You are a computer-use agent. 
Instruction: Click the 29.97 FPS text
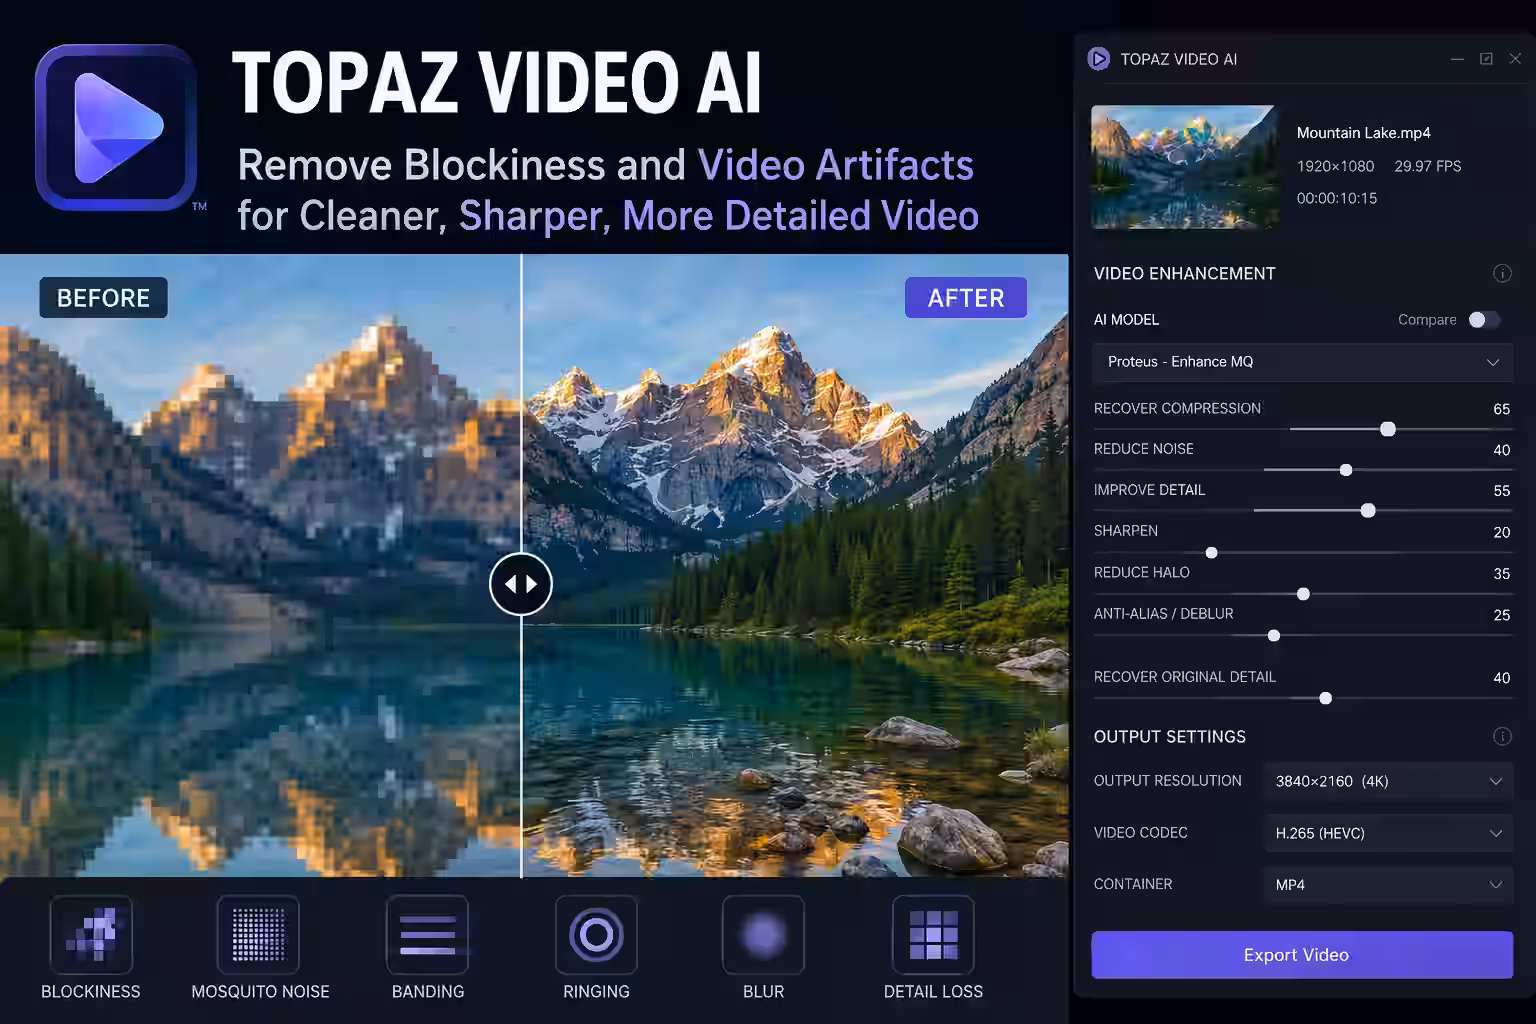click(1427, 166)
